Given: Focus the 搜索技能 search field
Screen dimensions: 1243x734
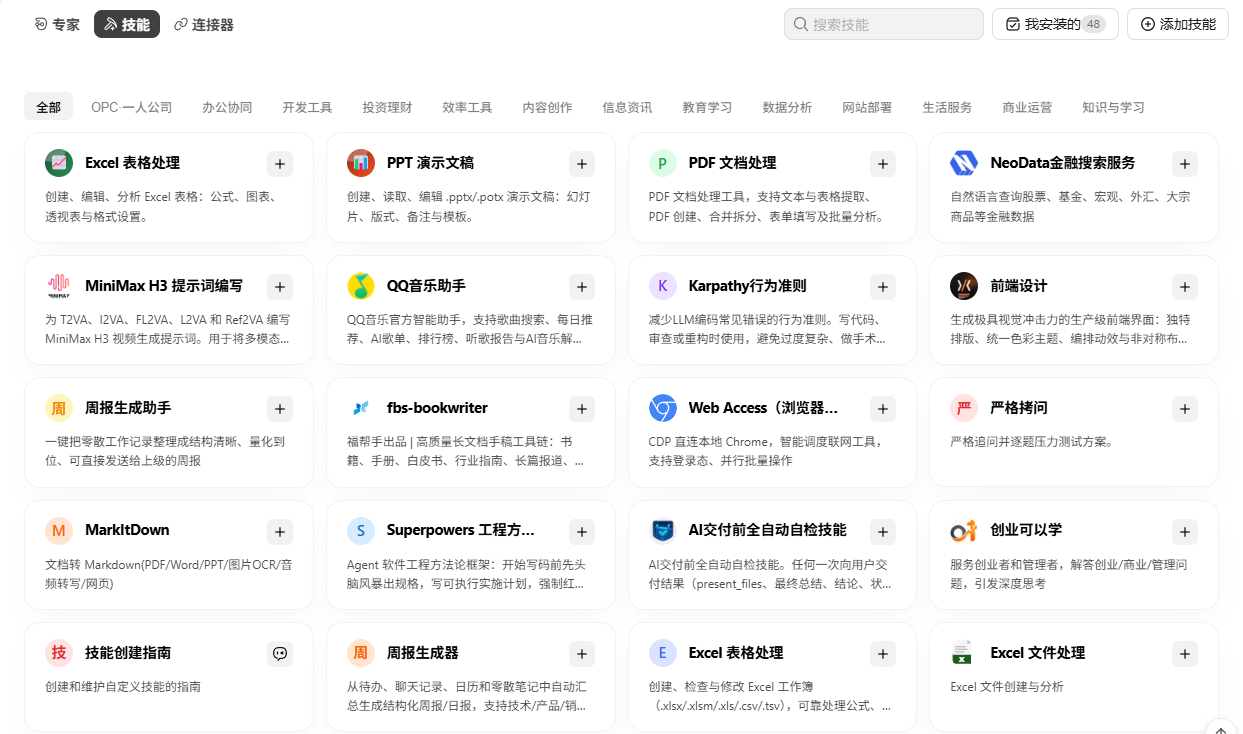Looking at the screenshot, I should 884,24.
